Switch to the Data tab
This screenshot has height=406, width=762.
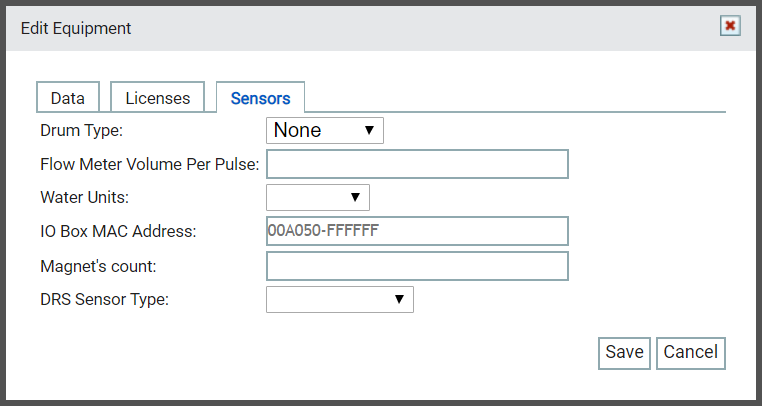coord(68,98)
